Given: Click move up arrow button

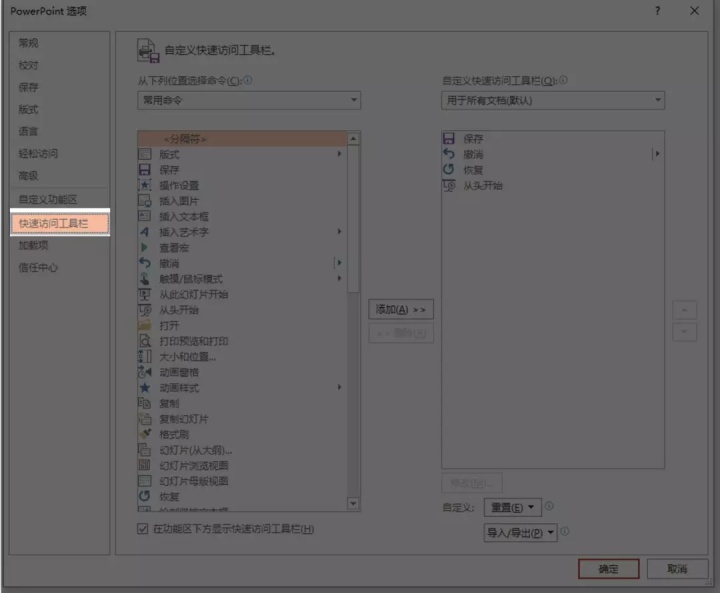Looking at the screenshot, I should click(x=684, y=311).
